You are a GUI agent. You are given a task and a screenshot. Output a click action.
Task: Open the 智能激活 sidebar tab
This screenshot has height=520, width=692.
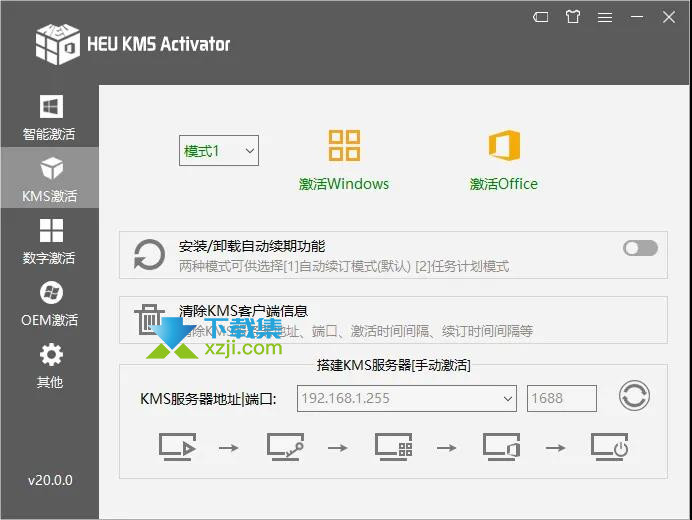click(49, 116)
